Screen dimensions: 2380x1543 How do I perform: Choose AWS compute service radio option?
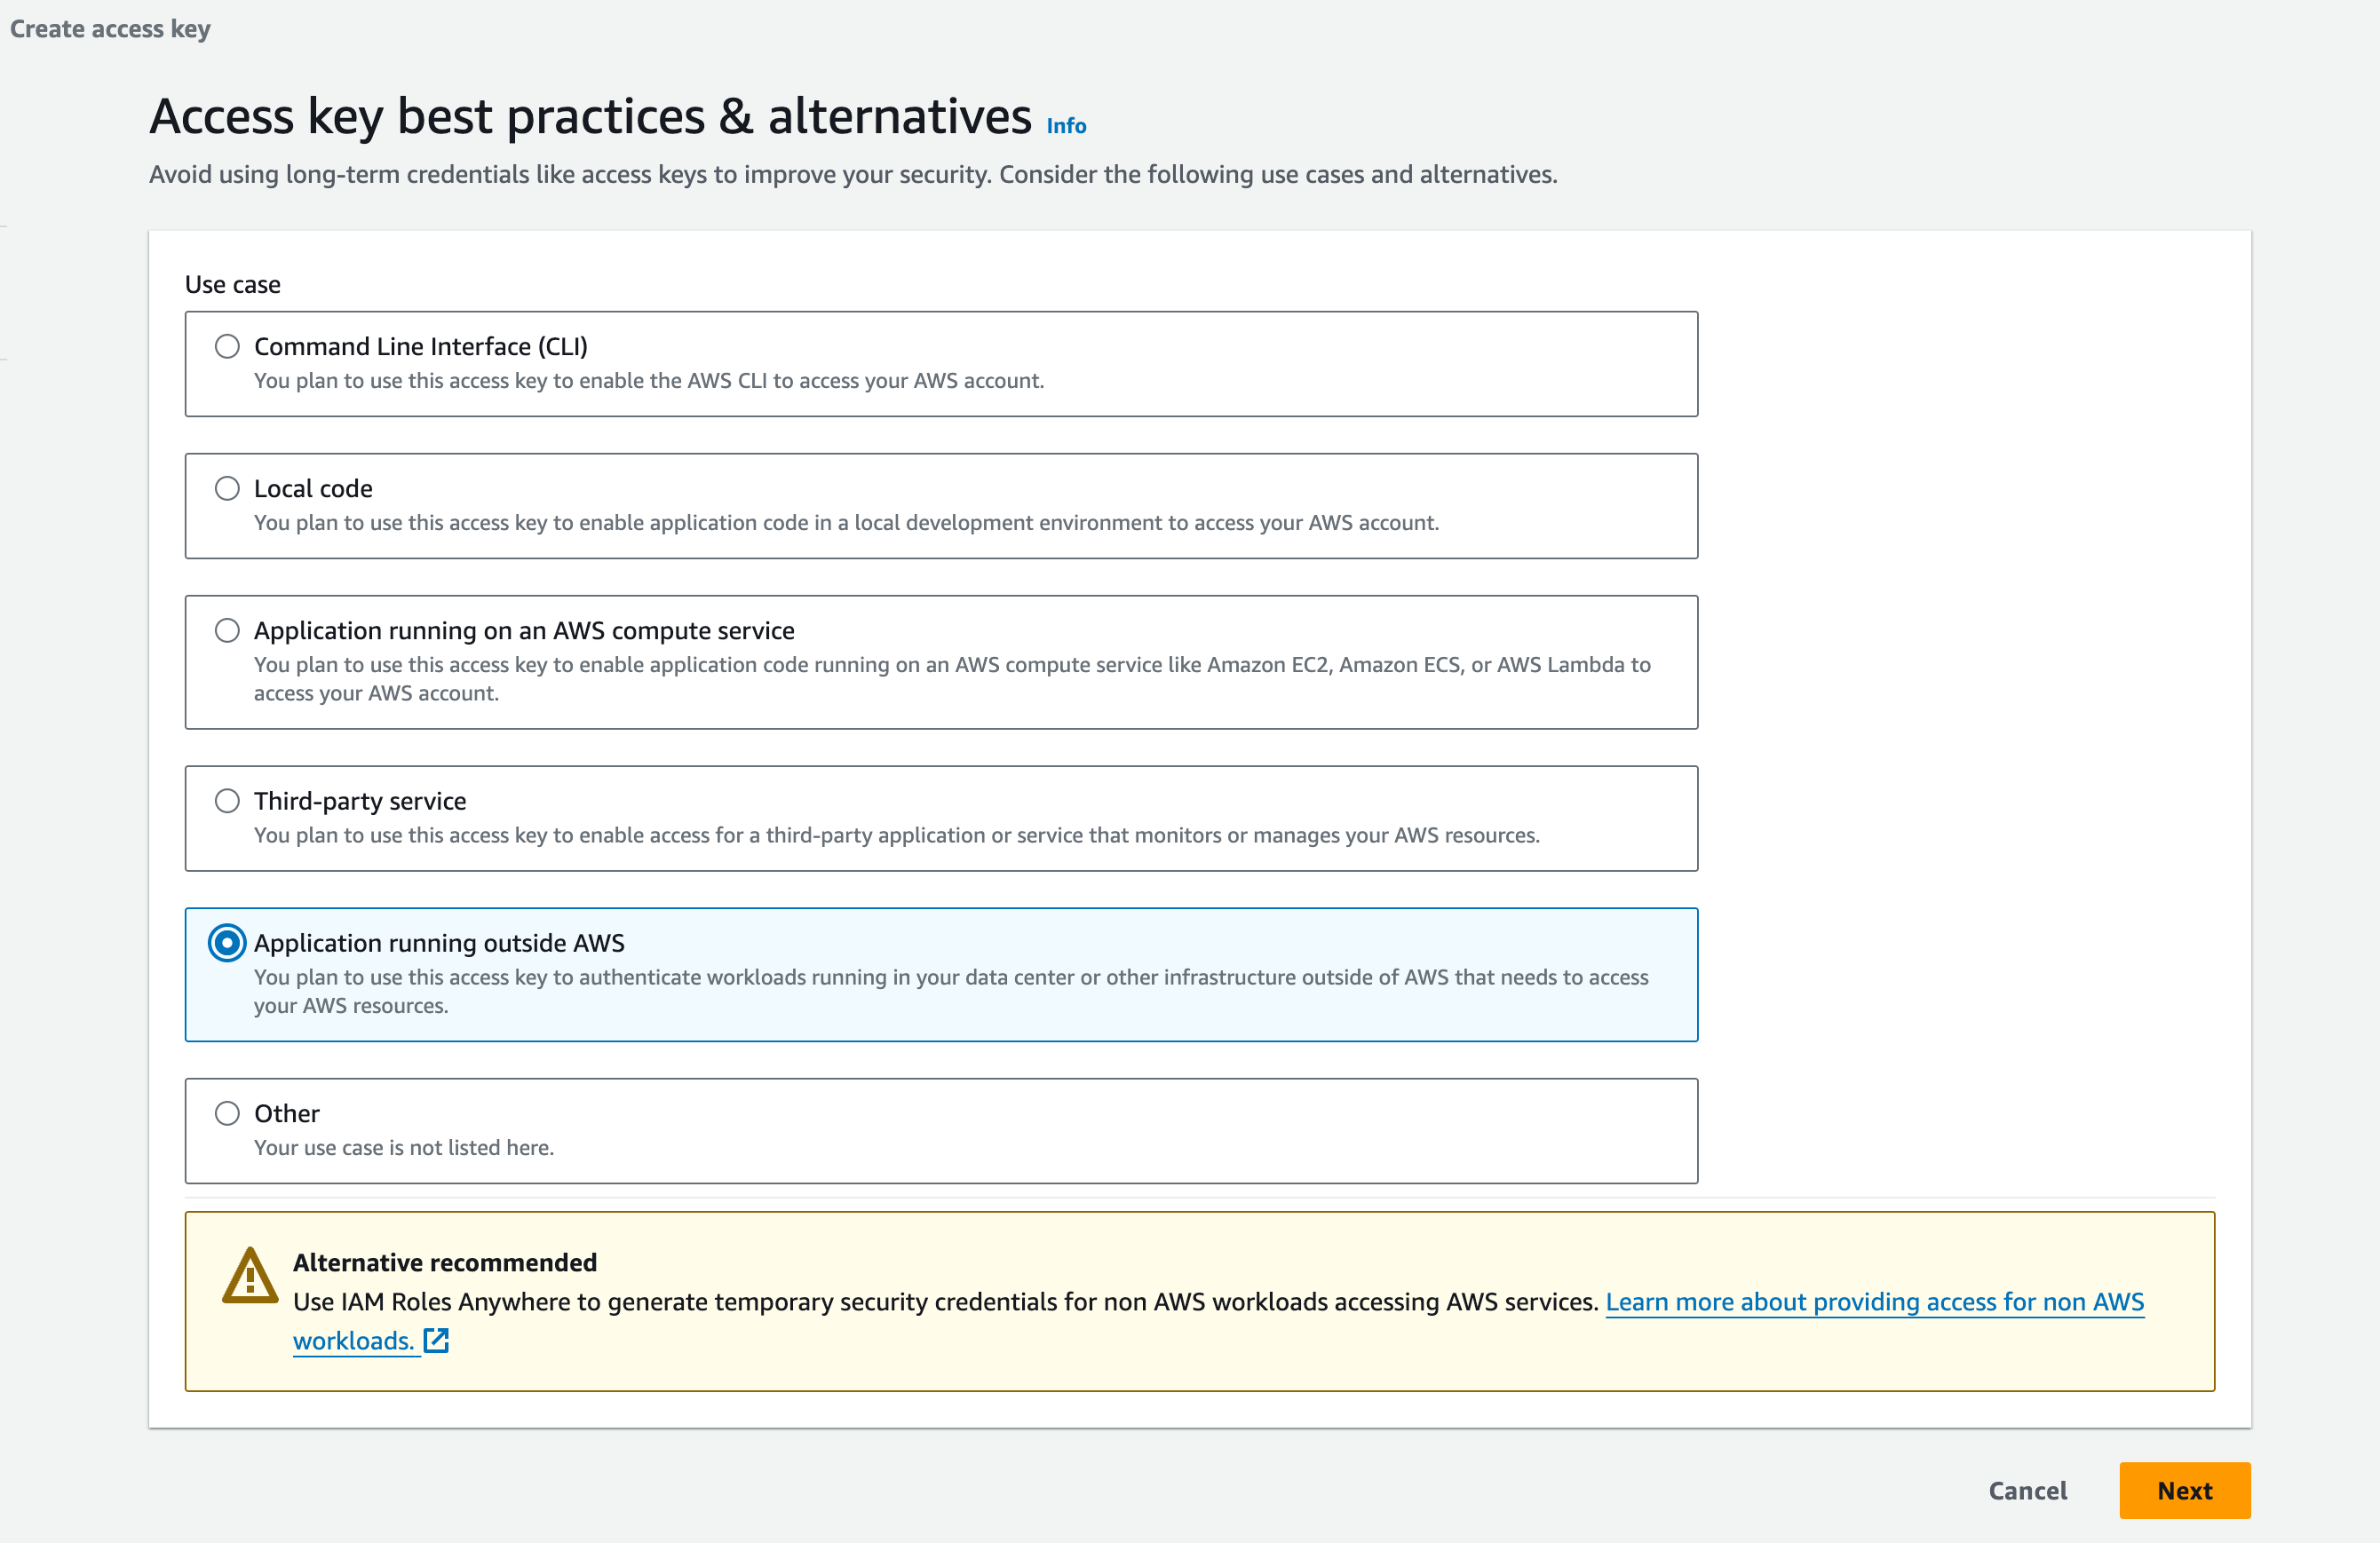click(x=227, y=630)
